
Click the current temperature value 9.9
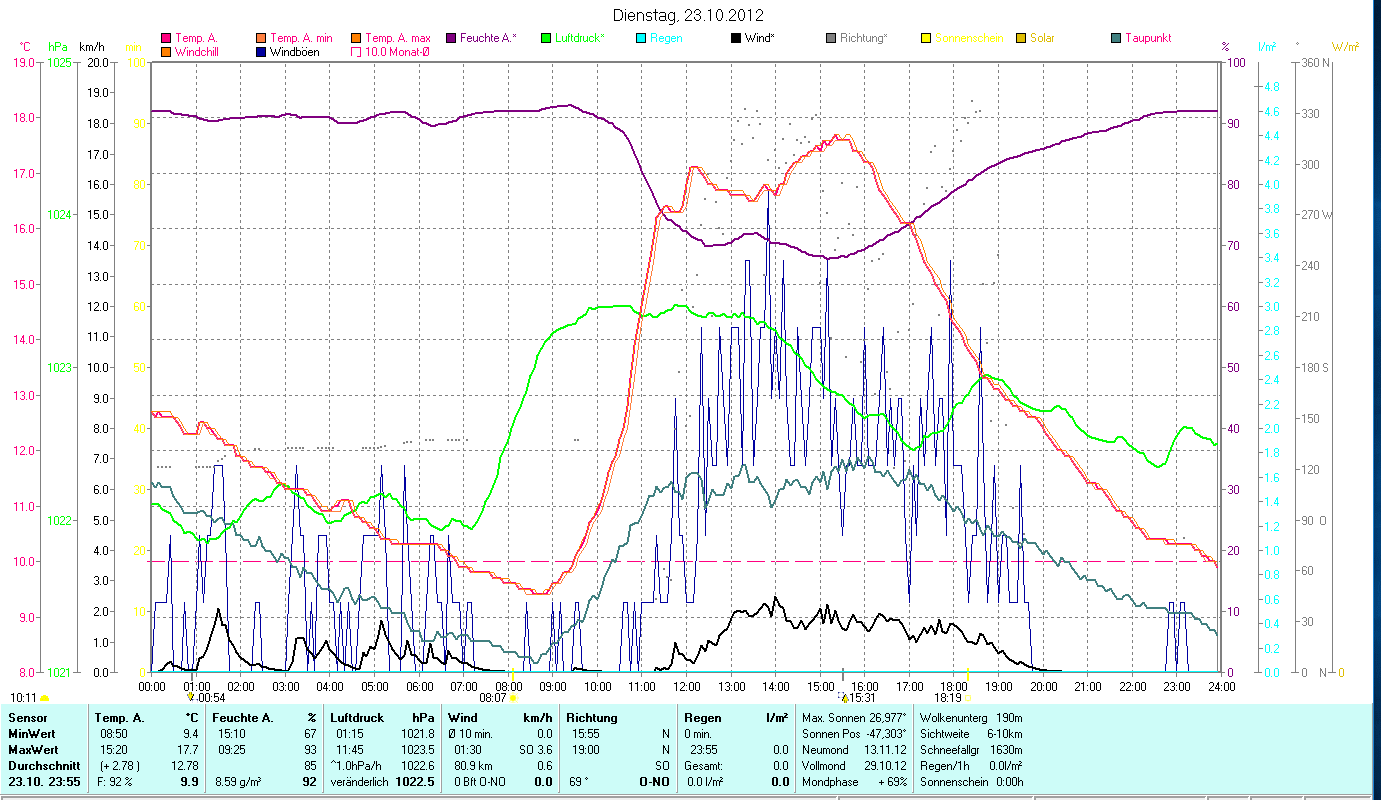tap(189, 782)
